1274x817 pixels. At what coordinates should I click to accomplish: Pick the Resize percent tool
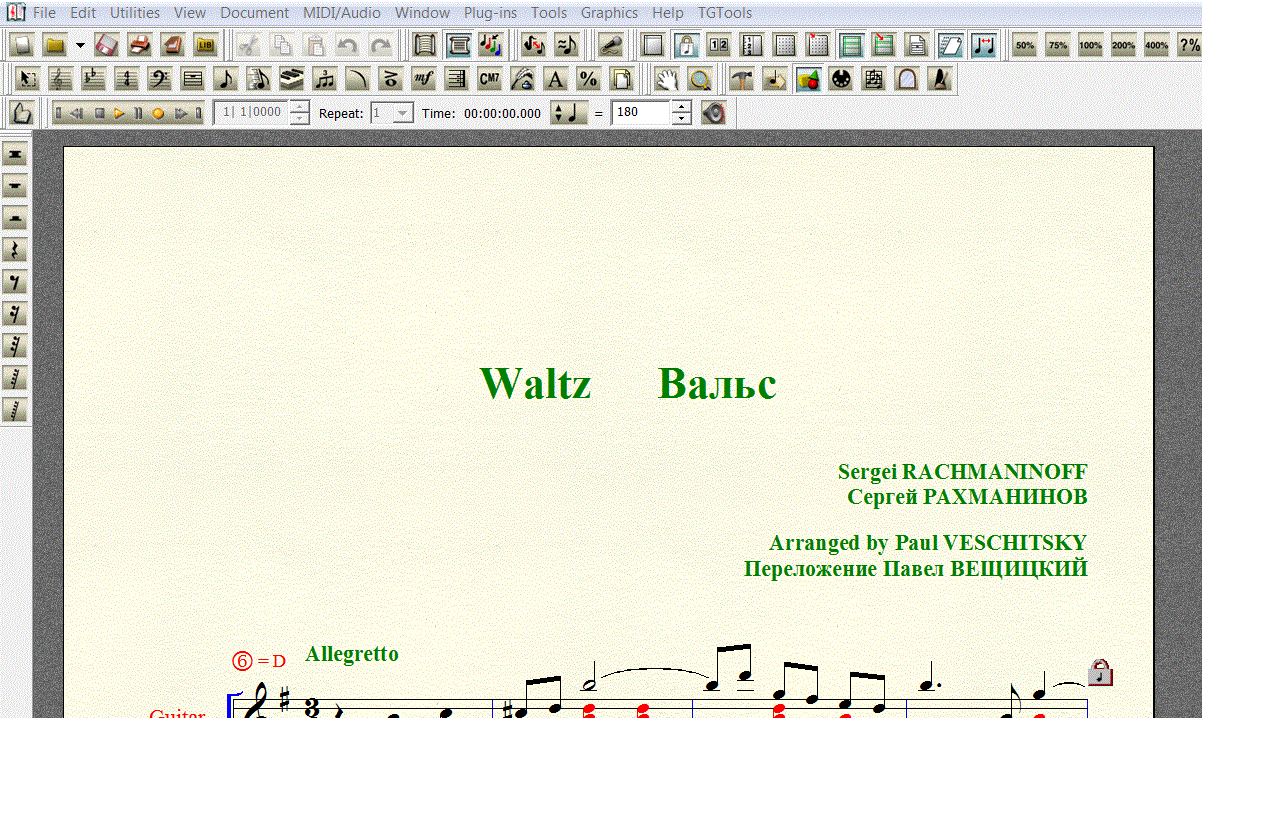[x=589, y=79]
